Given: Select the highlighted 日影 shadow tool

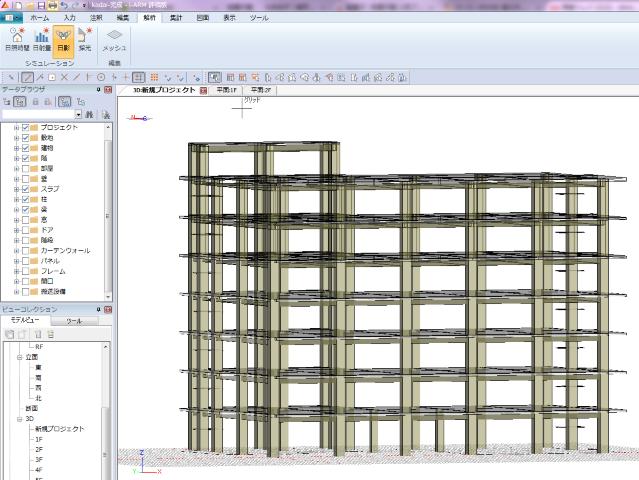Looking at the screenshot, I should (63, 39).
